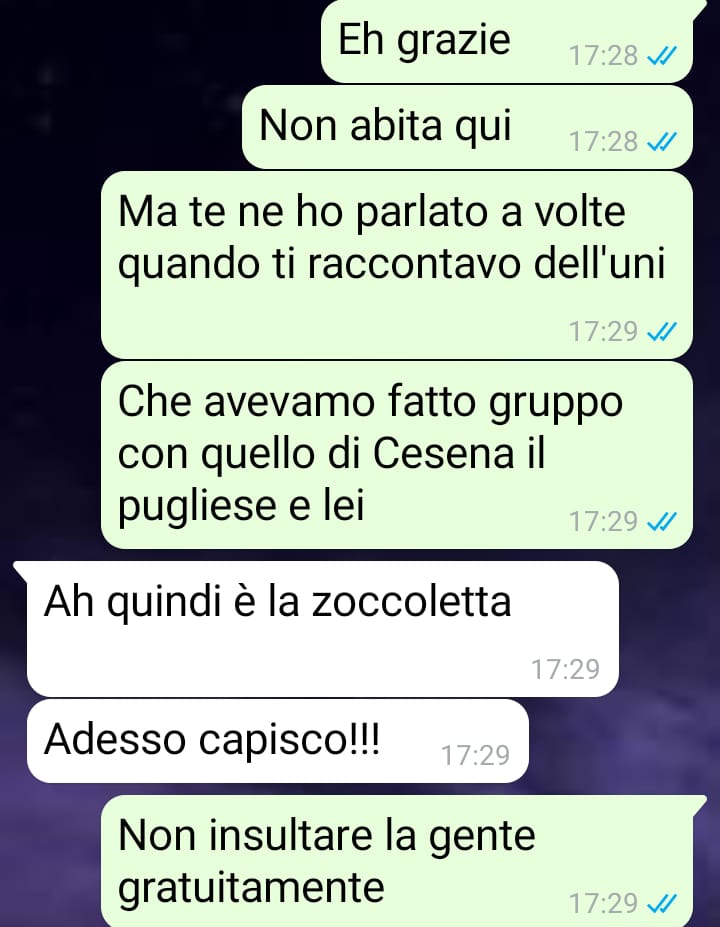Viewport: 720px width, 927px height.
Task: Click read-receipt ticks on "Eh grazie"
Action: [661, 56]
